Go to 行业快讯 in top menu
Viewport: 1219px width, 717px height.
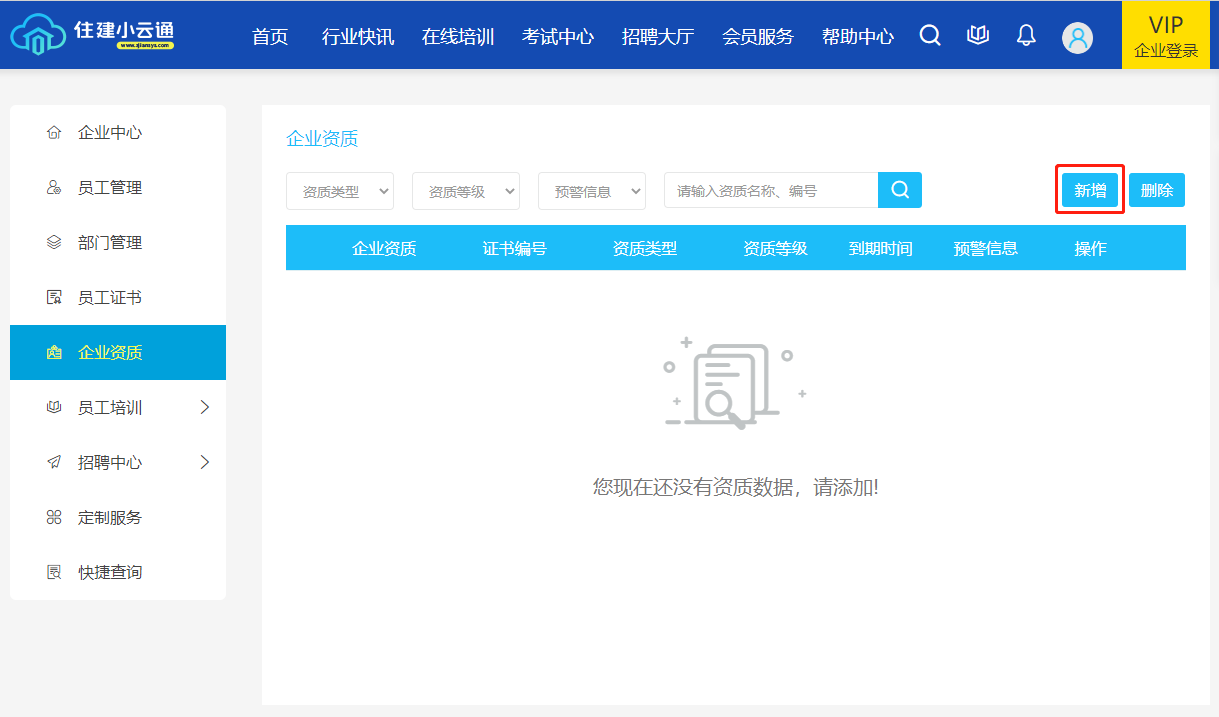(x=358, y=37)
